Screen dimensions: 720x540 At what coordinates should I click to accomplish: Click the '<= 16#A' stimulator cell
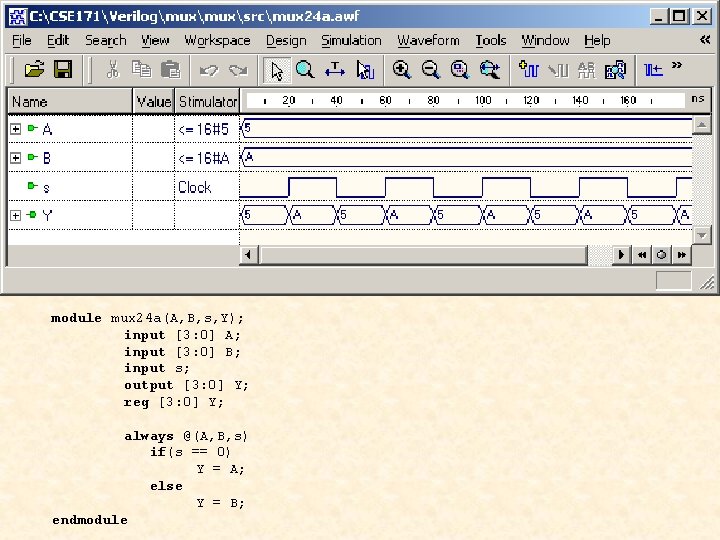click(x=207, y=158)
